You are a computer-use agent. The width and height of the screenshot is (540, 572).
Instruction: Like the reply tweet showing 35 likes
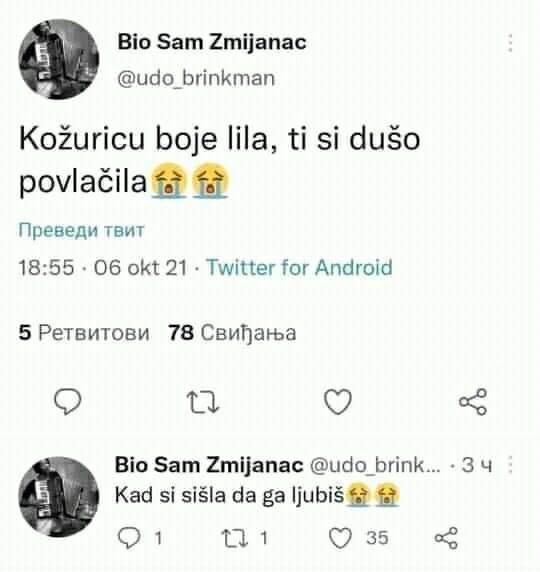pos(340,538)
